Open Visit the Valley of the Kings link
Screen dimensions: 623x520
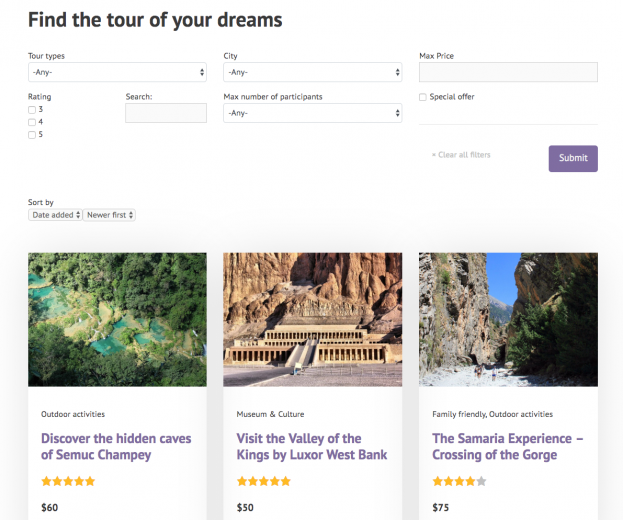[x=311, y=446]
